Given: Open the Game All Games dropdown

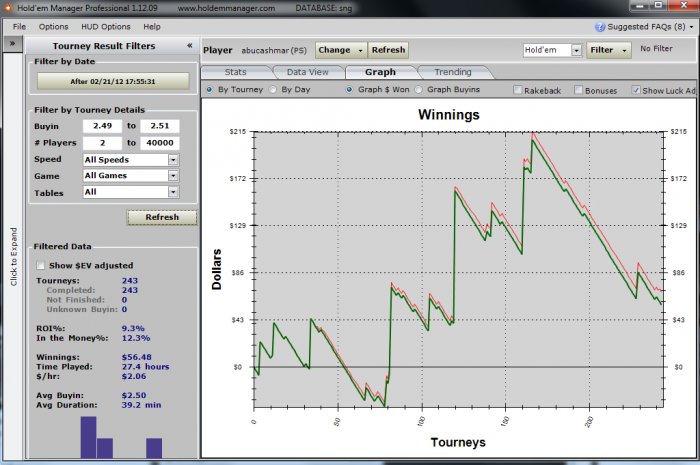Looking at the screenshot, I should click(173, 176).
